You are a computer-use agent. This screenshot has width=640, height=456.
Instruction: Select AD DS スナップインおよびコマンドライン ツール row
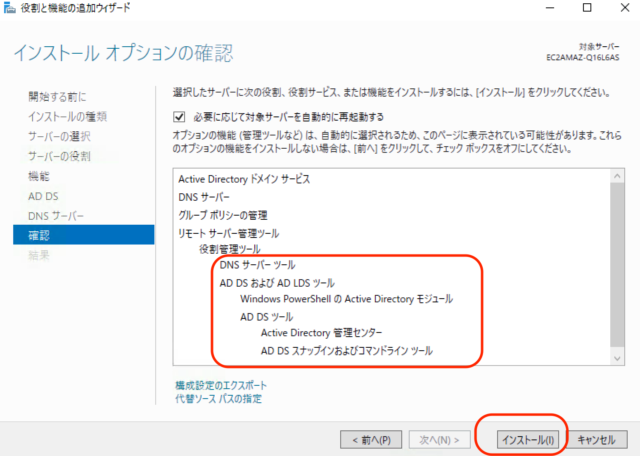pos(347,351)
